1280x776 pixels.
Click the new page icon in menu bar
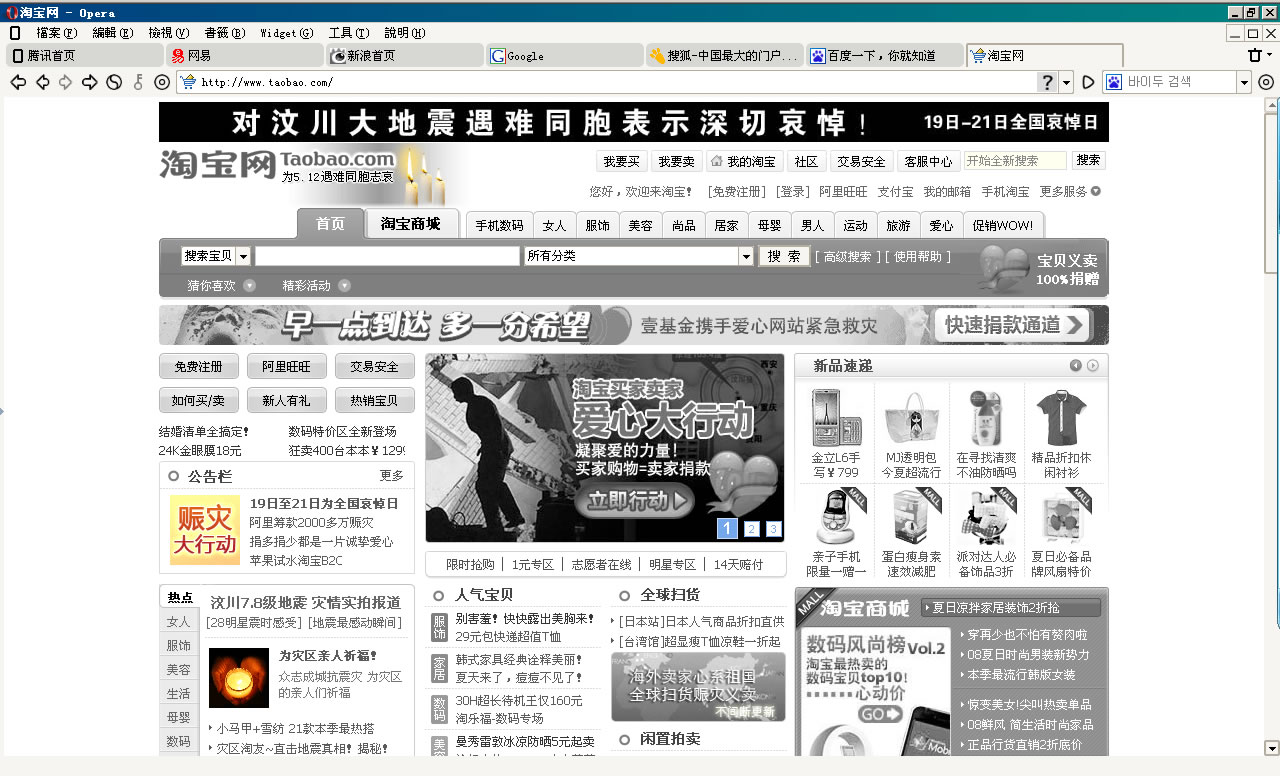coord(15,32)
